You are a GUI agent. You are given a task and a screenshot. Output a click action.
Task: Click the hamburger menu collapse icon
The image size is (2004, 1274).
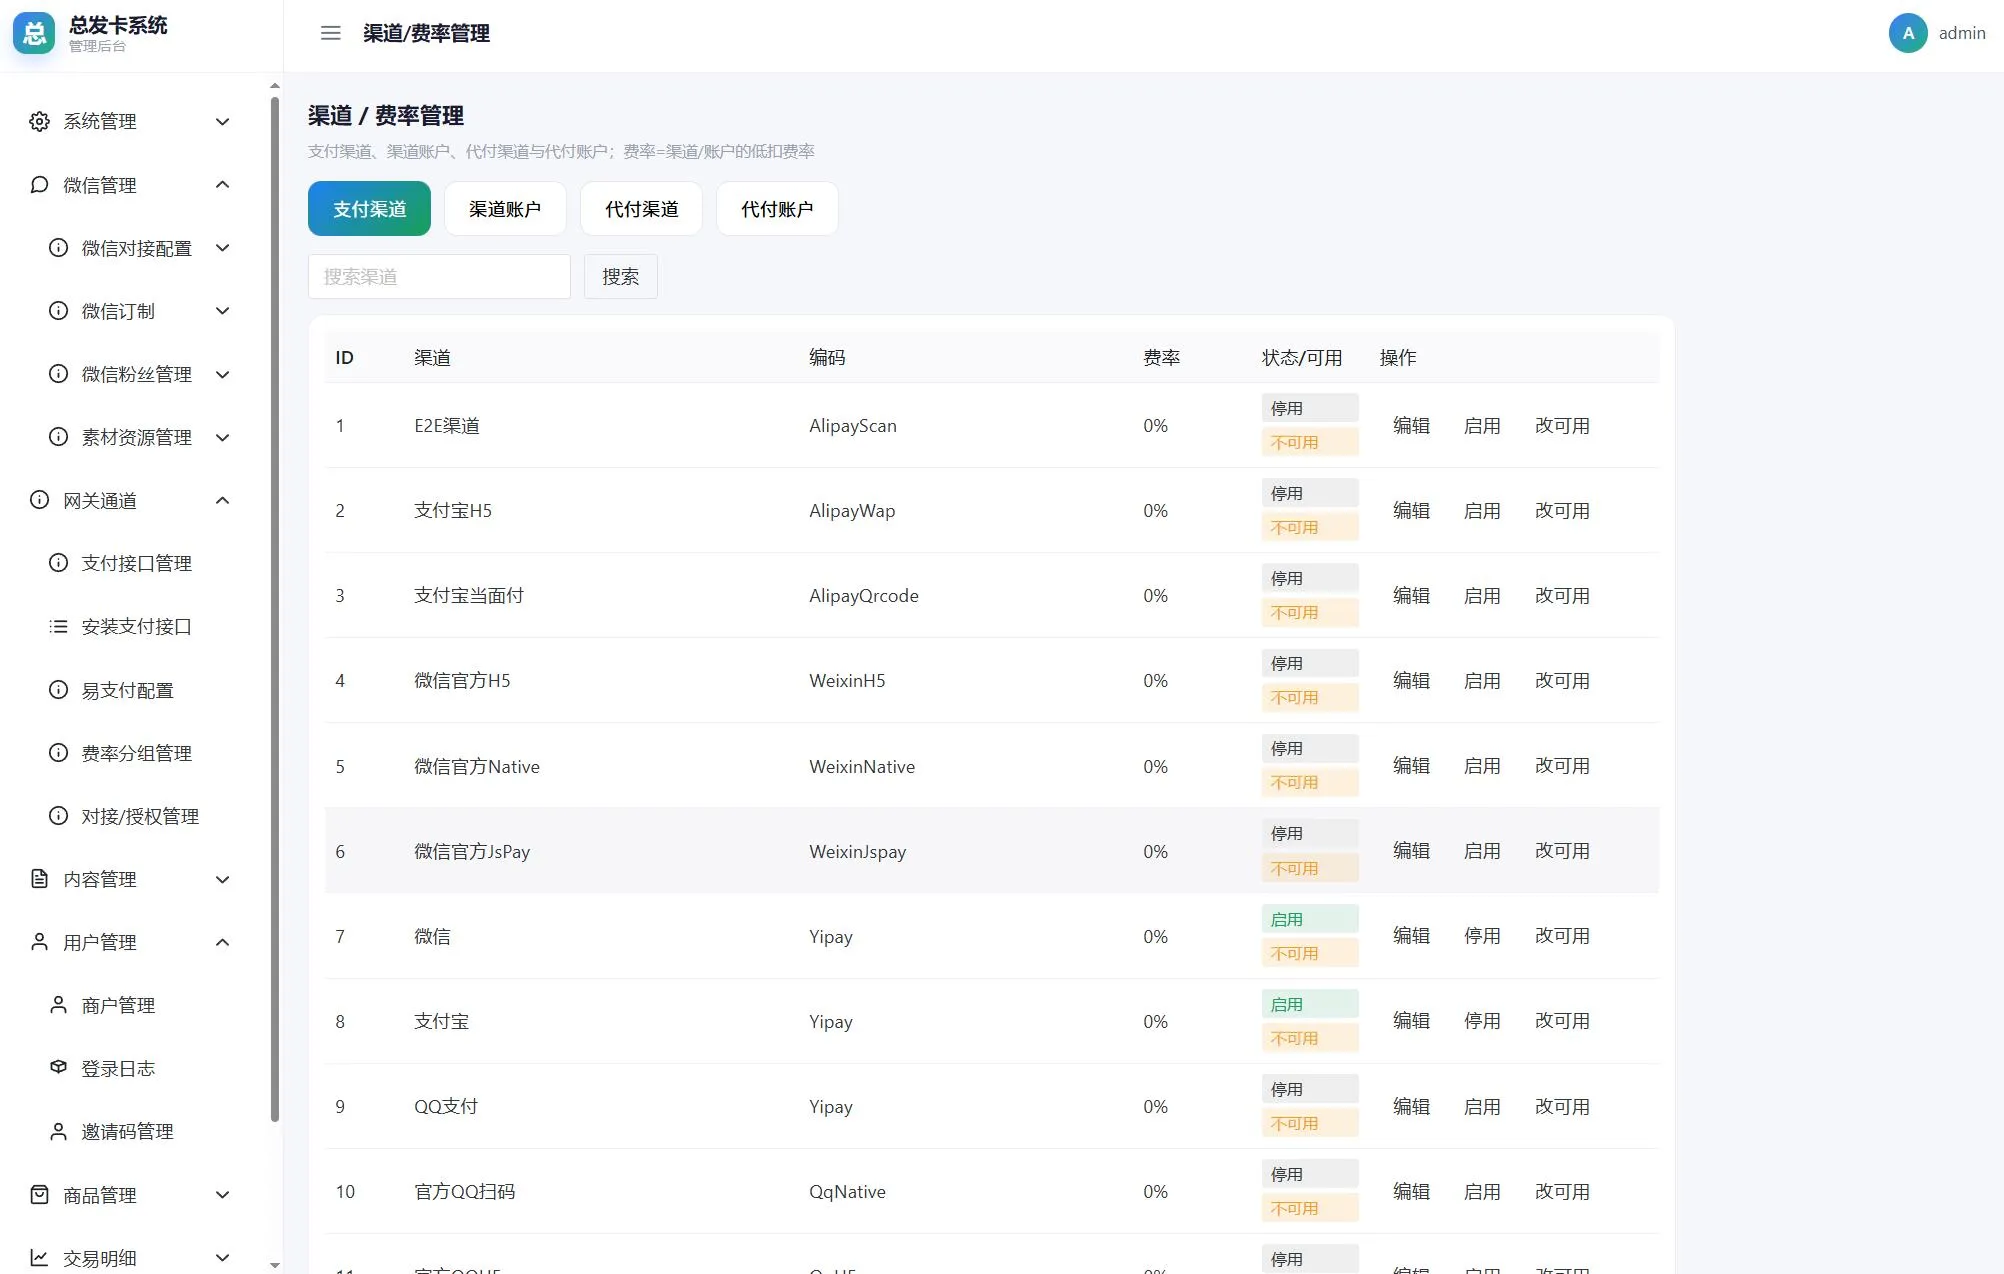331,33
